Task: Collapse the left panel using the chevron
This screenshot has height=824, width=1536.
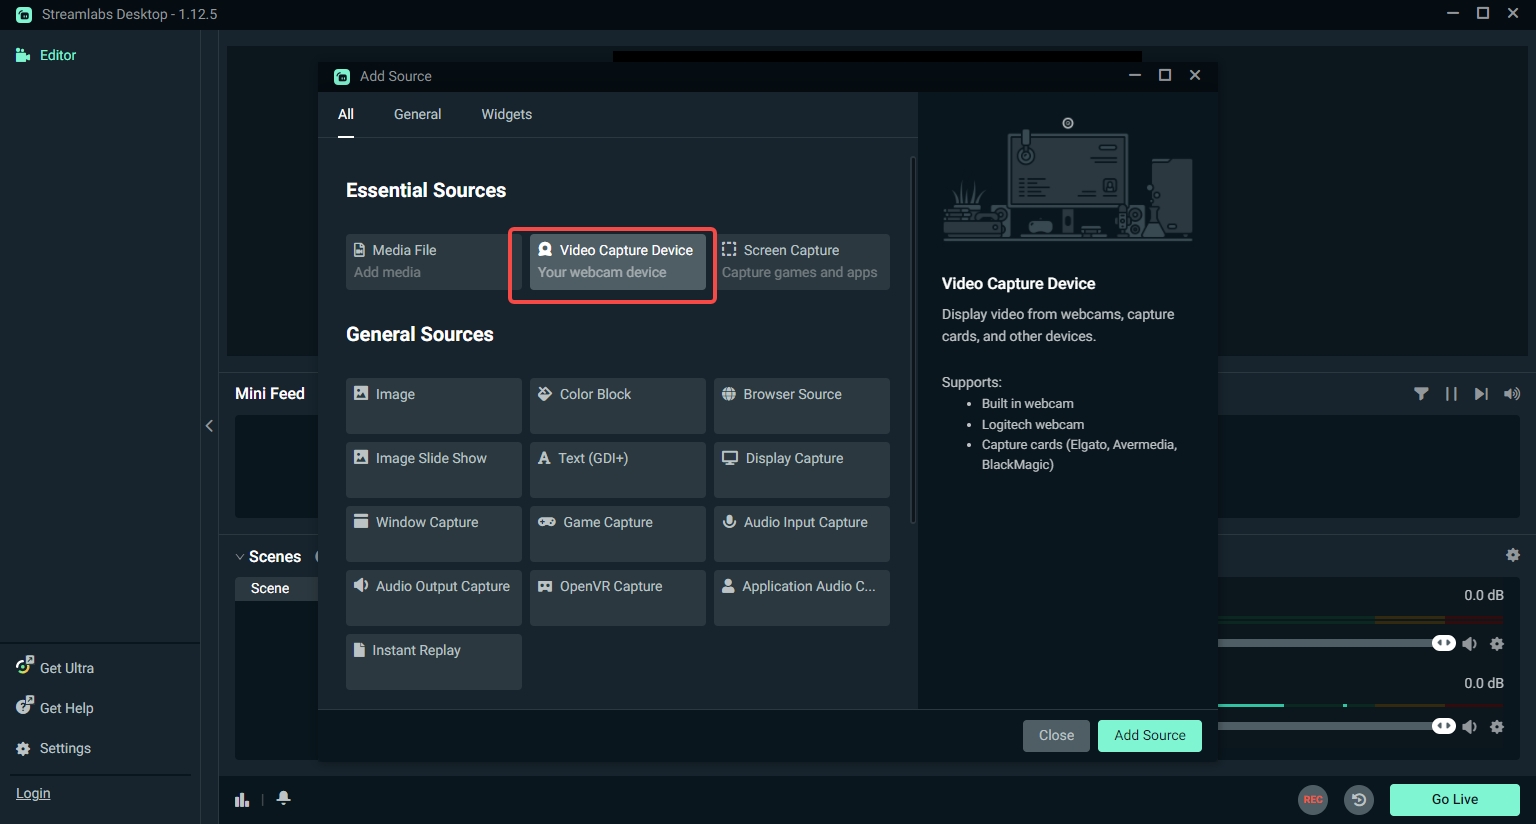Action: click(x=209, y=425)
